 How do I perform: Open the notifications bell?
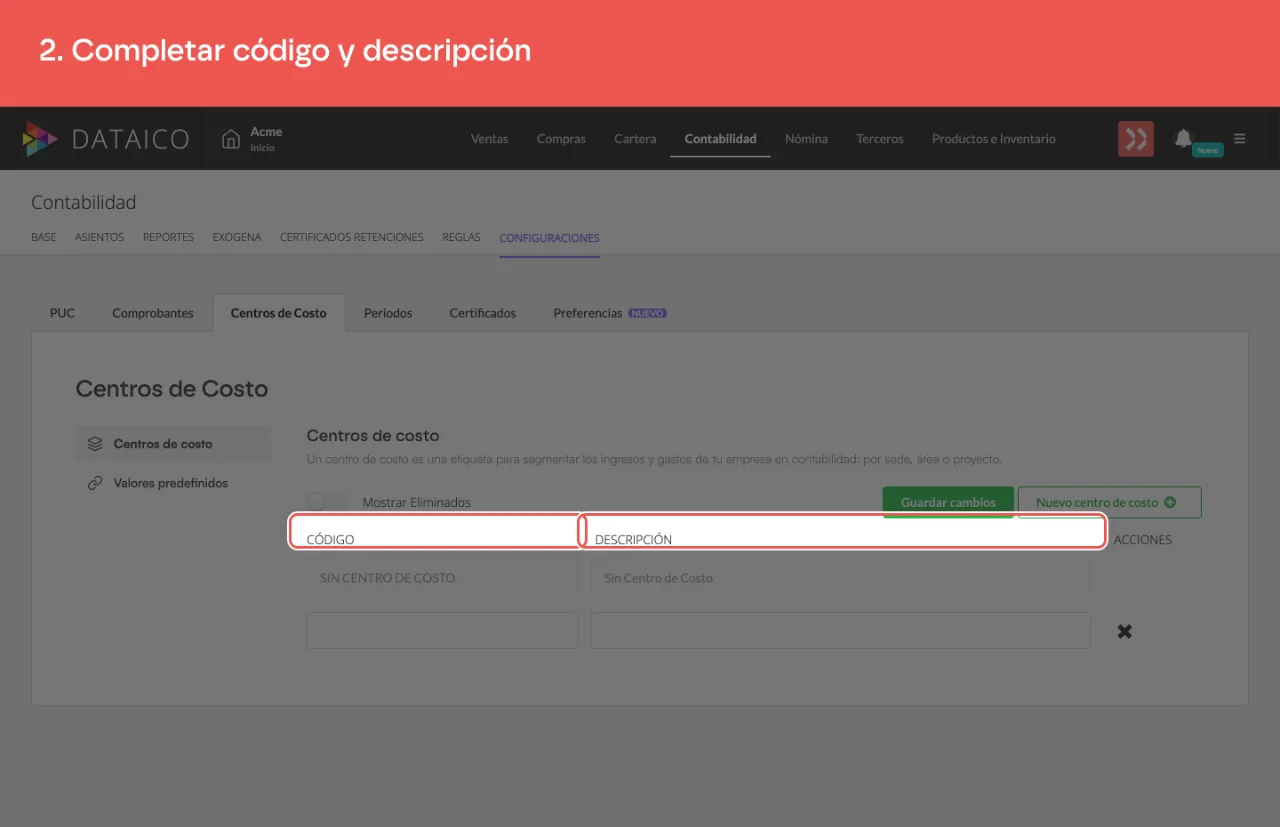coord(1183,138)
